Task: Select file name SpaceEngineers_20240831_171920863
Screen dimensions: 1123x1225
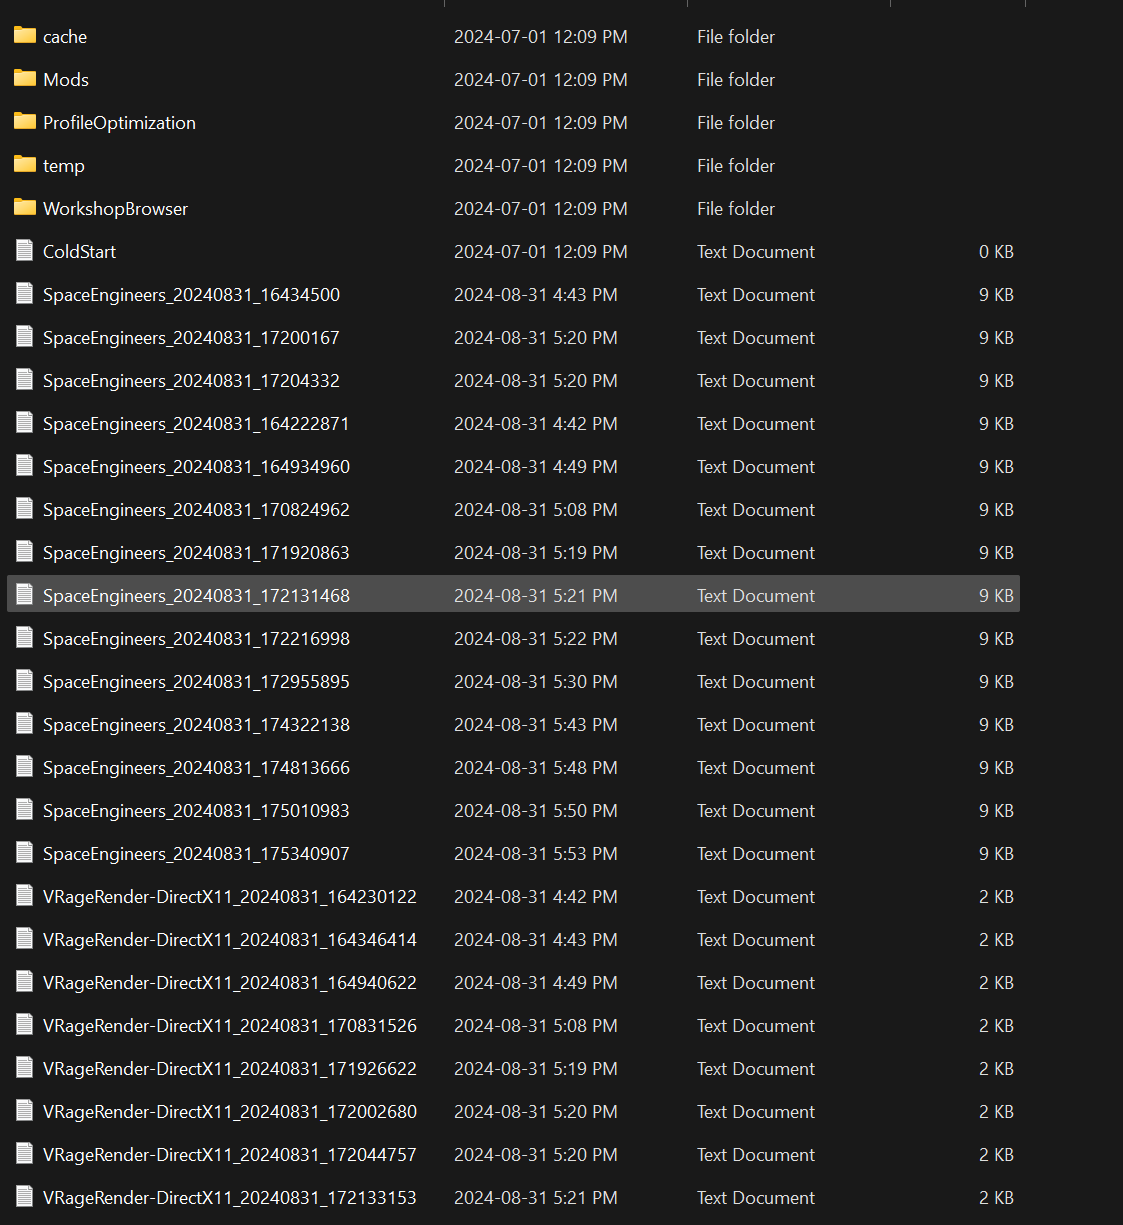Action: [x=196, y=553]
